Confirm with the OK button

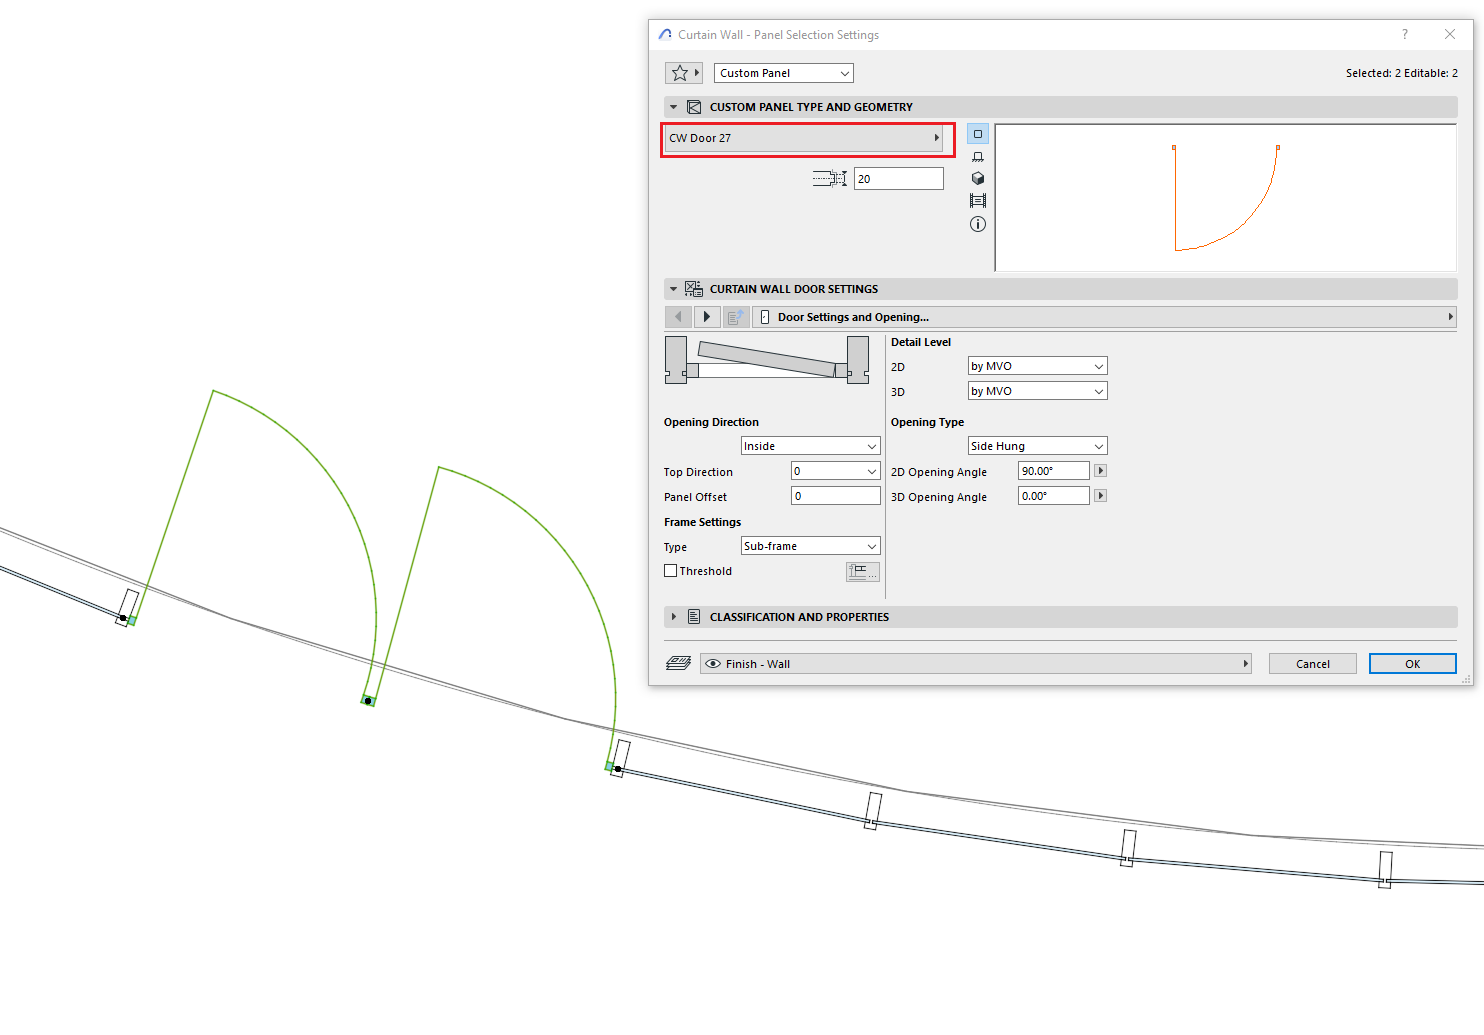click(1412, 664)
